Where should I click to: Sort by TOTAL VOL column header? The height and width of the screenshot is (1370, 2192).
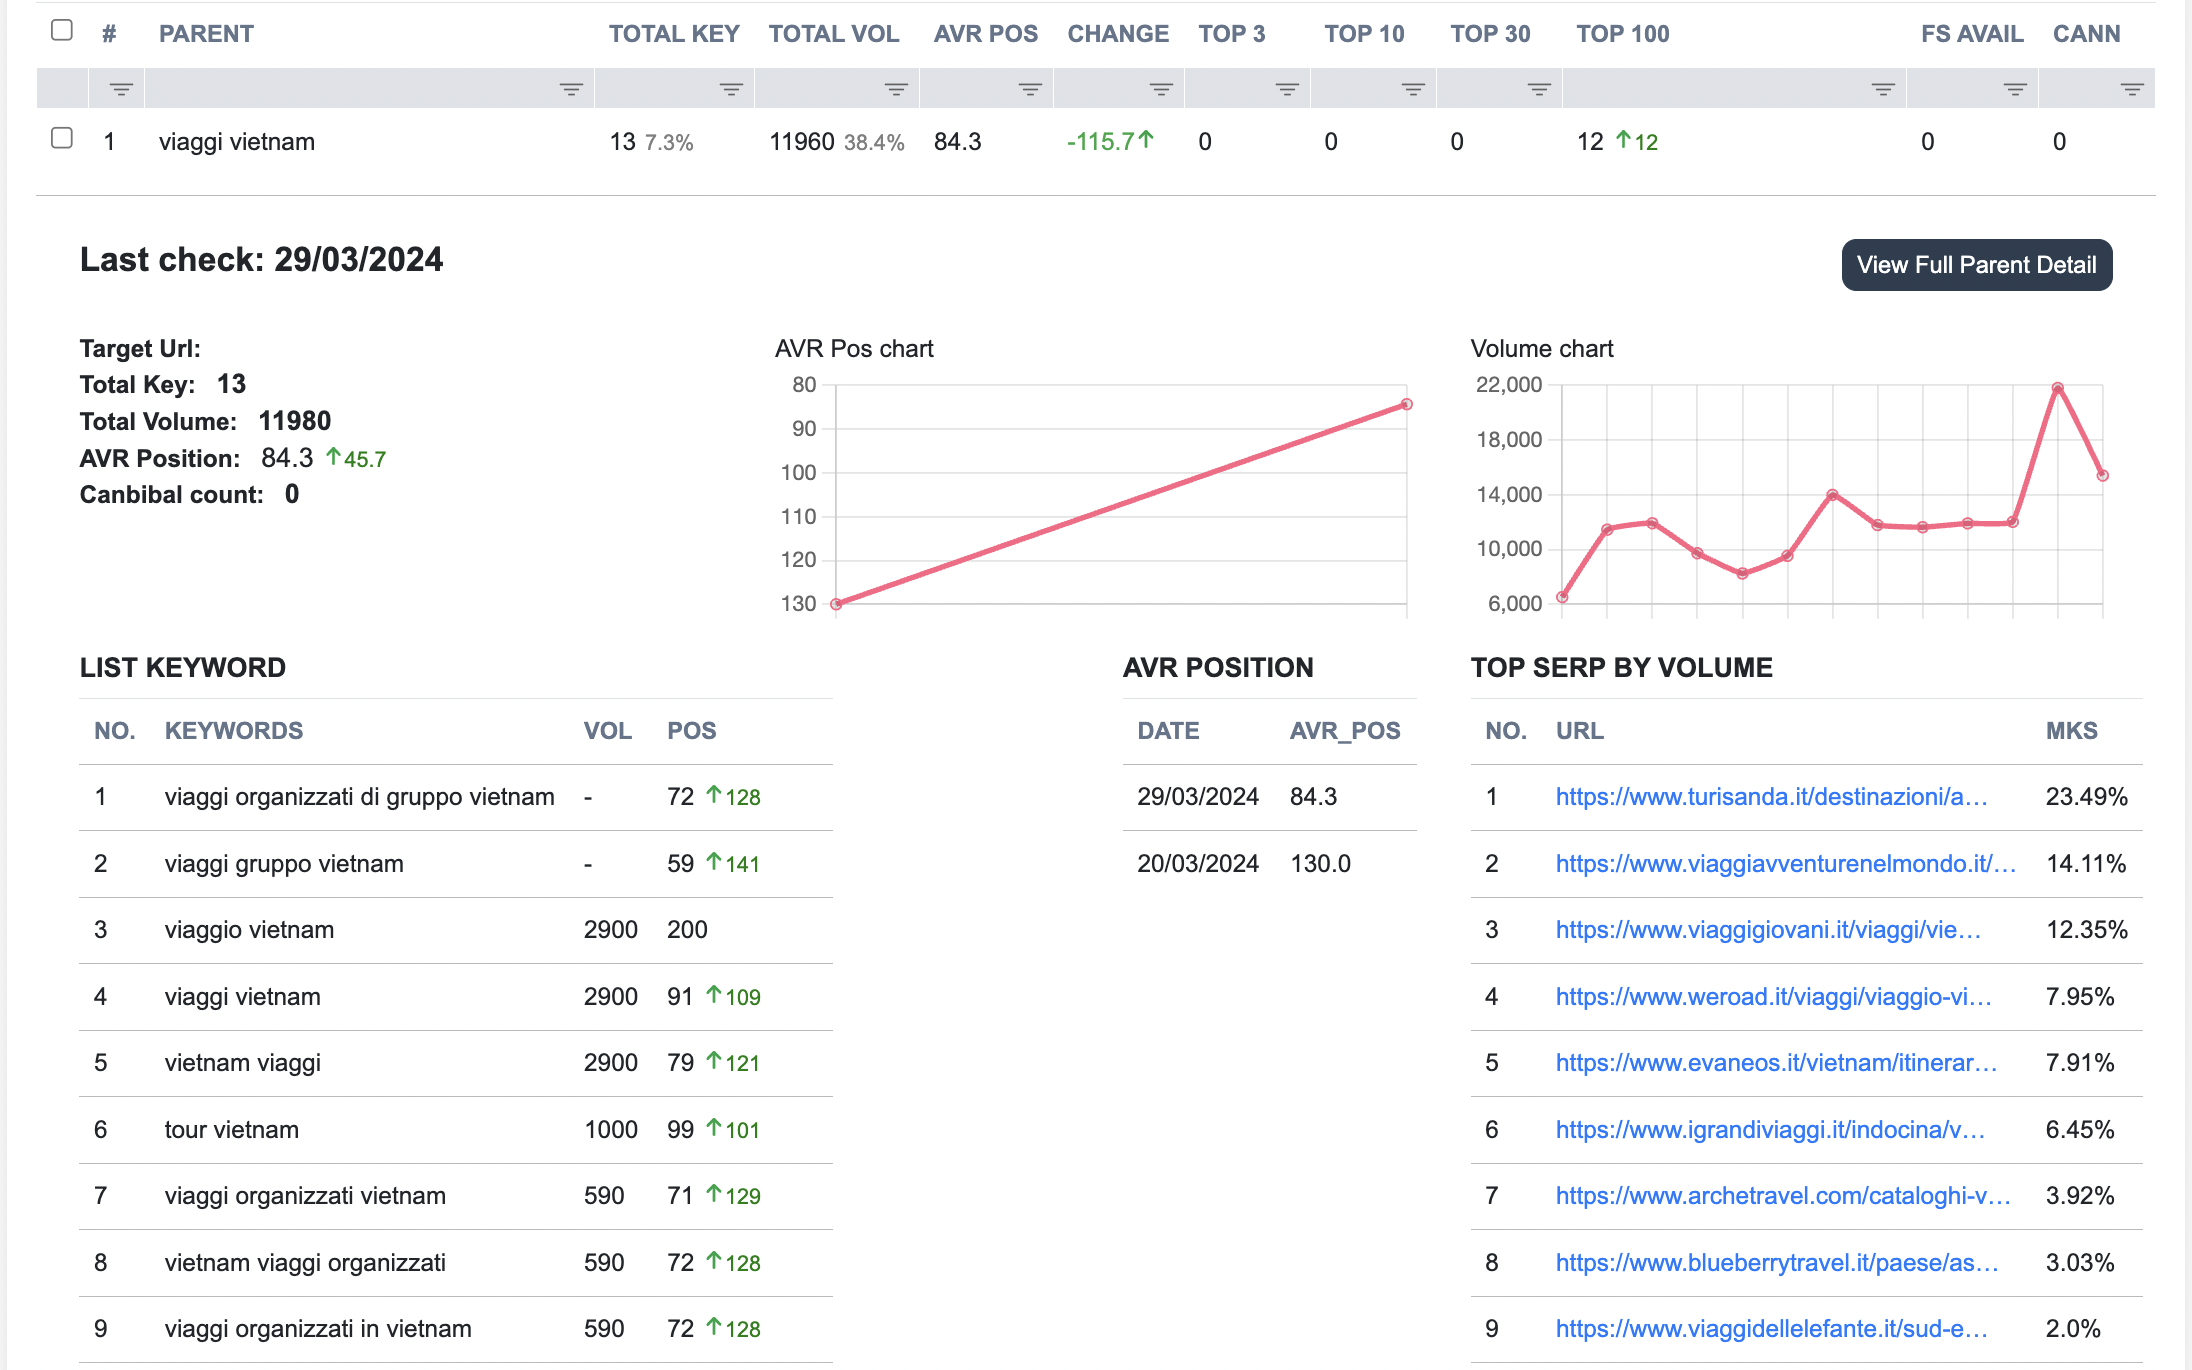pyautogui.click(x=834, y=34)
